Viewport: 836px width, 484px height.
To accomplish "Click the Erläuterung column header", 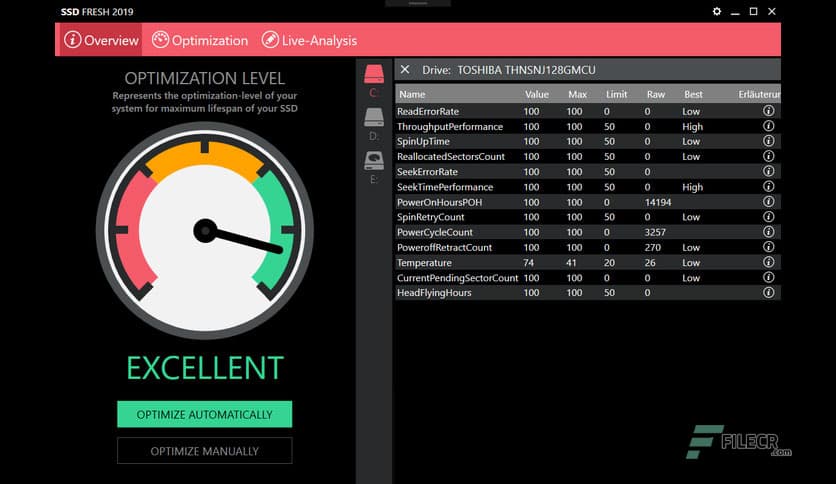I will [759, 94].
